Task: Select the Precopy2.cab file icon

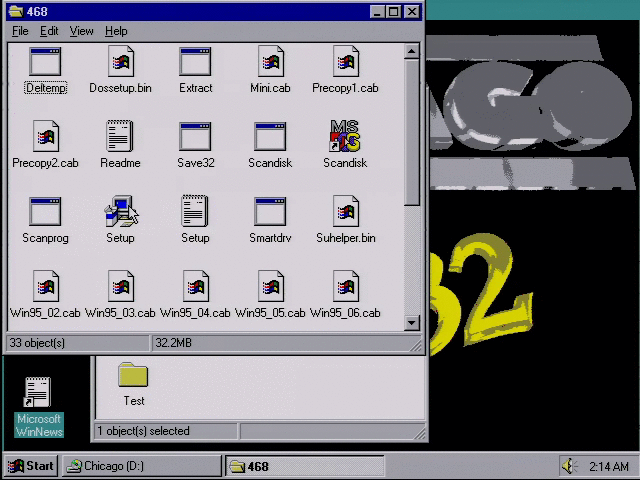Action: point(46,136)
